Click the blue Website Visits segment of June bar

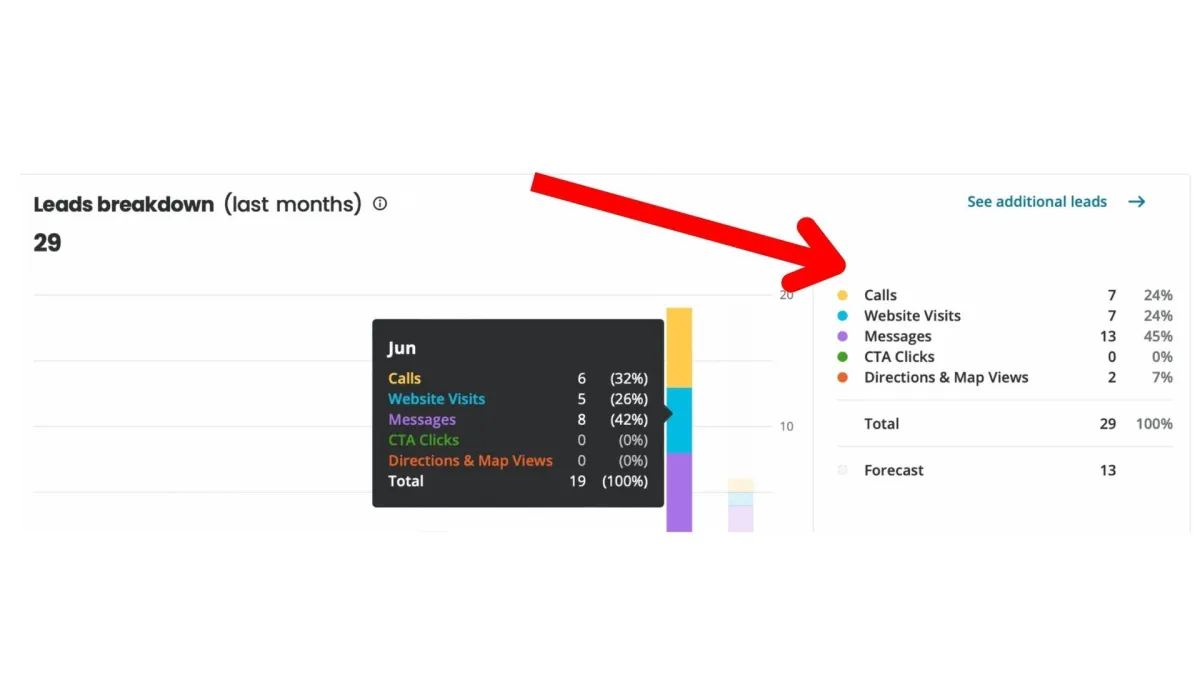point(679,420)
